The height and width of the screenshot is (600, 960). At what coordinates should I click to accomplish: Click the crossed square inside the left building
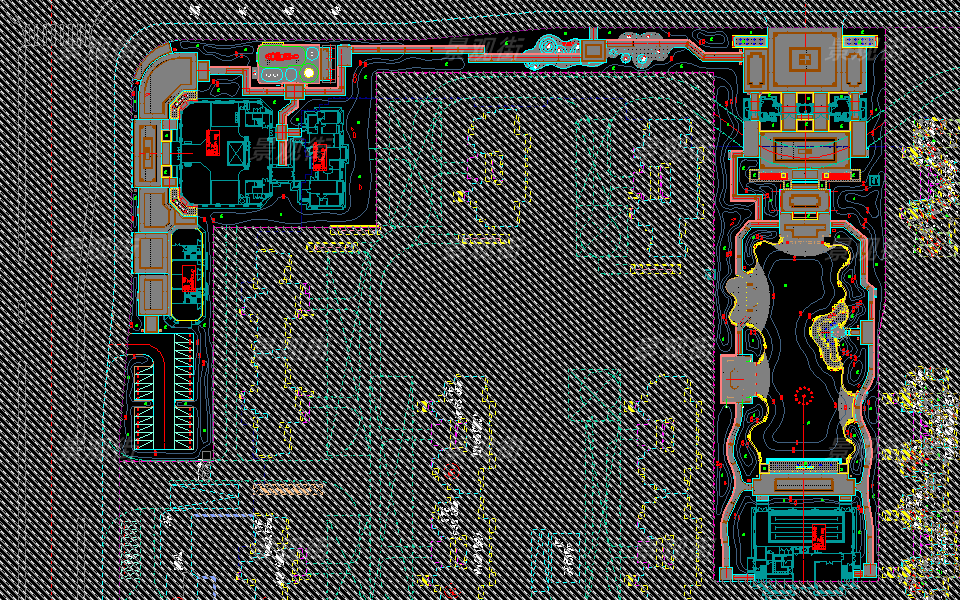point(237,154)
